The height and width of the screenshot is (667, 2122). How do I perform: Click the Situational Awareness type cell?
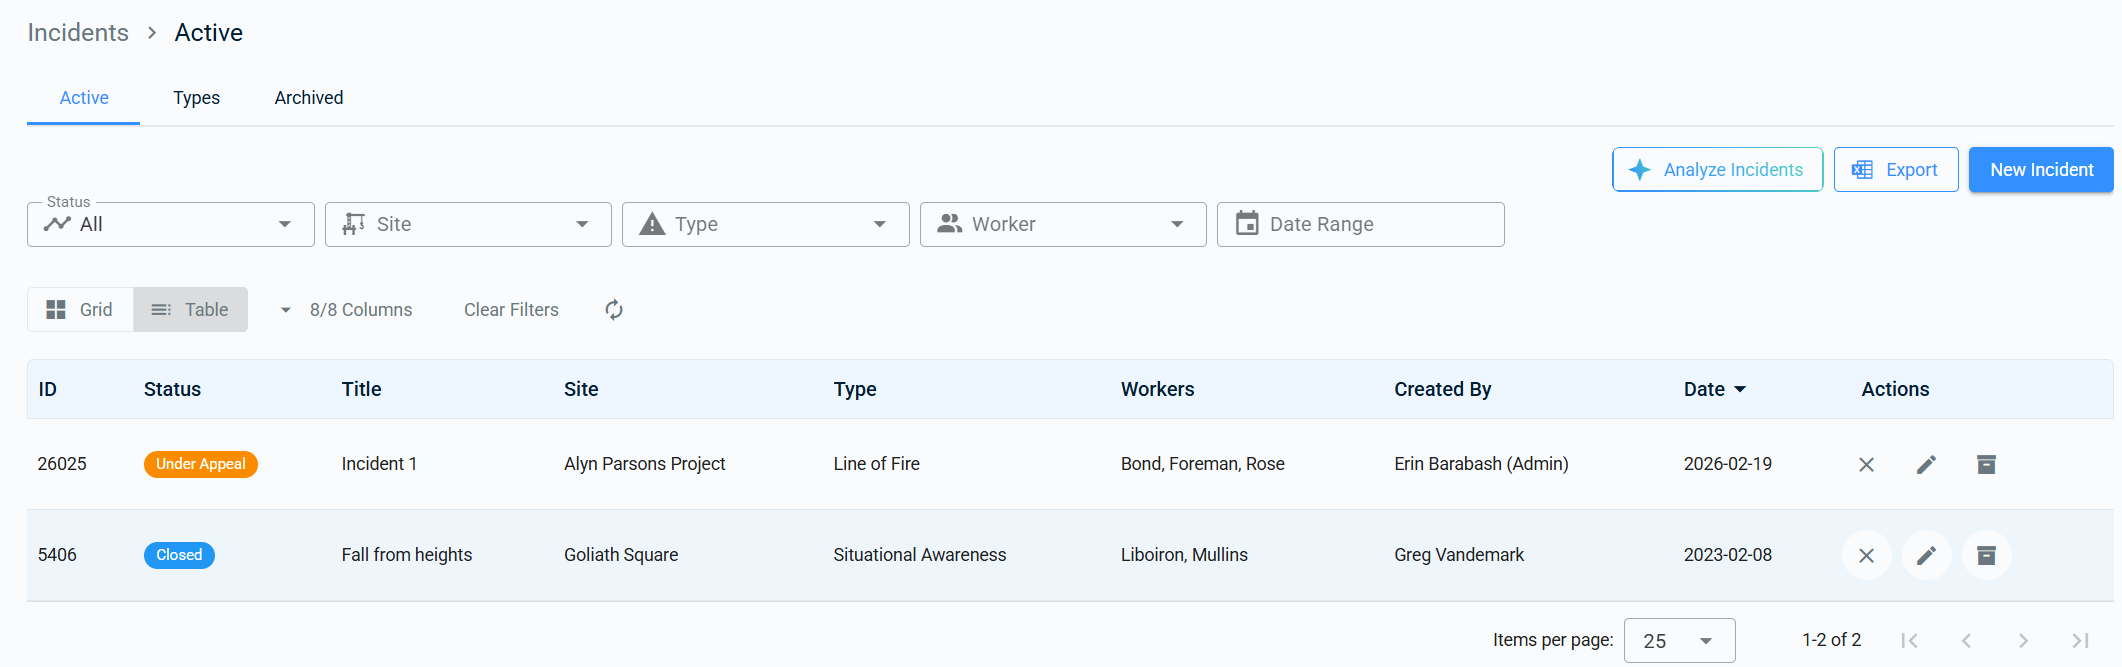click(919, 555)
